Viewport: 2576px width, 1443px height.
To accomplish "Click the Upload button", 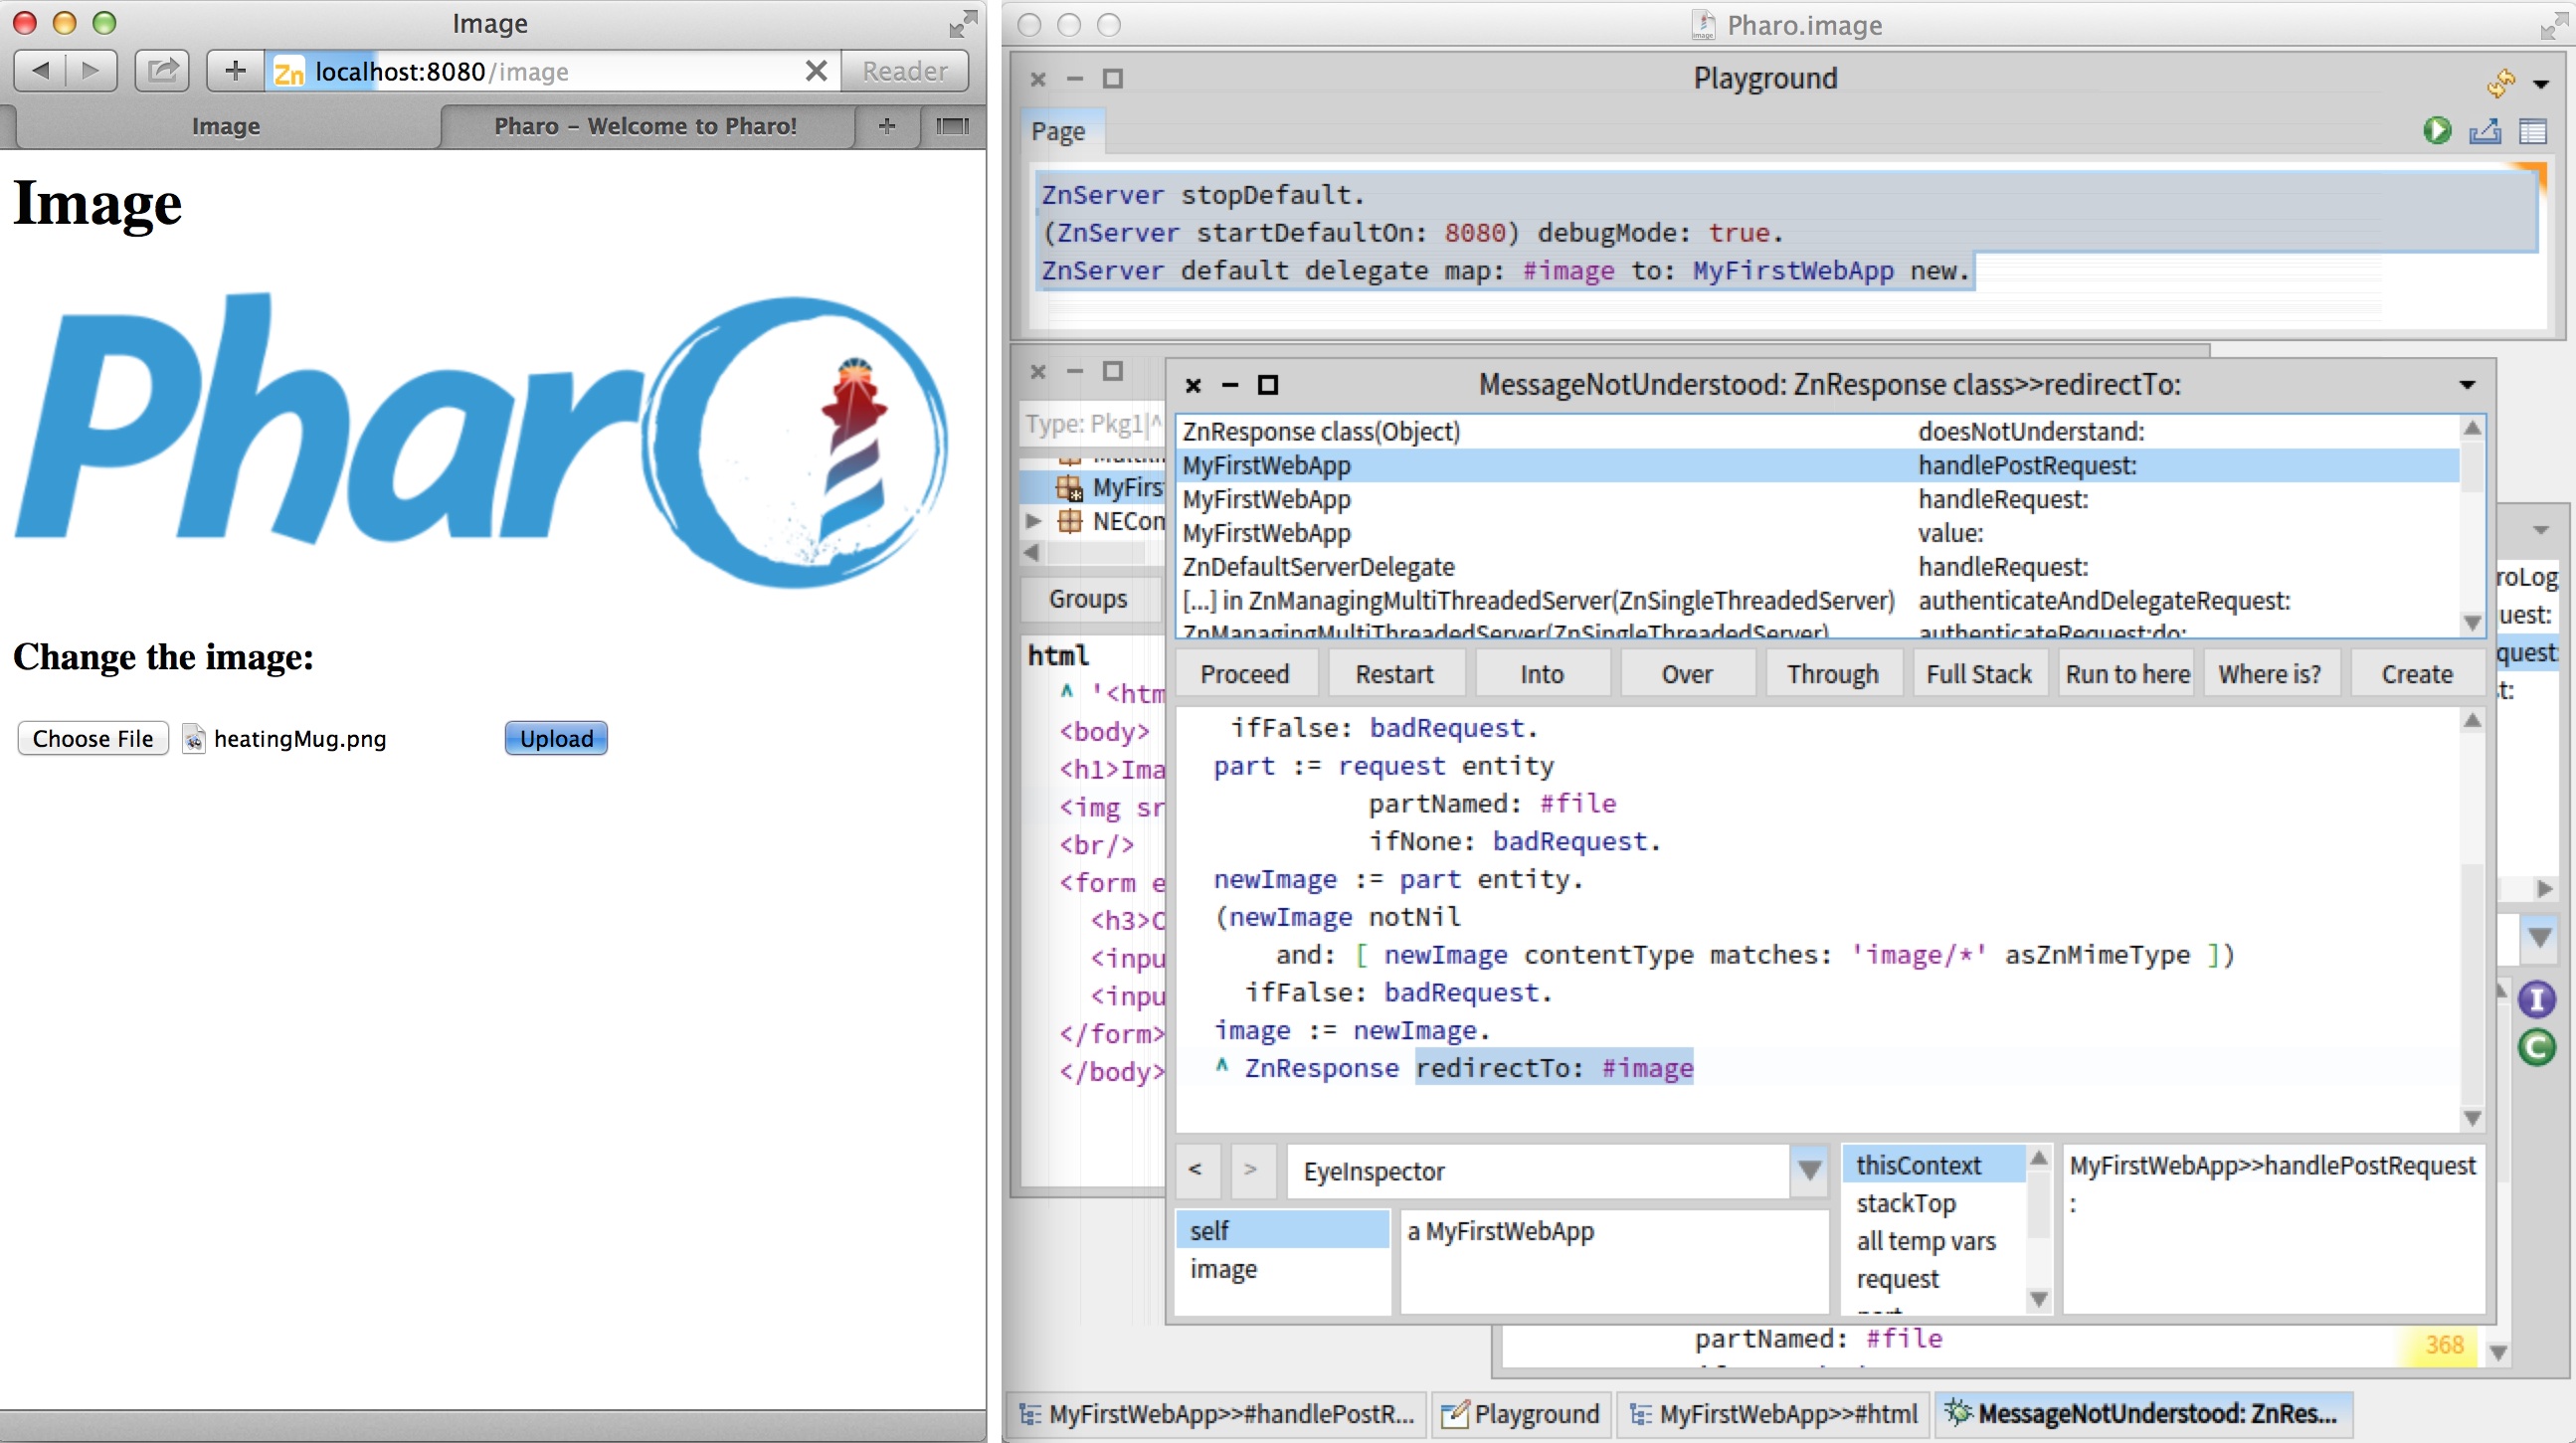I will coord(556,738).
